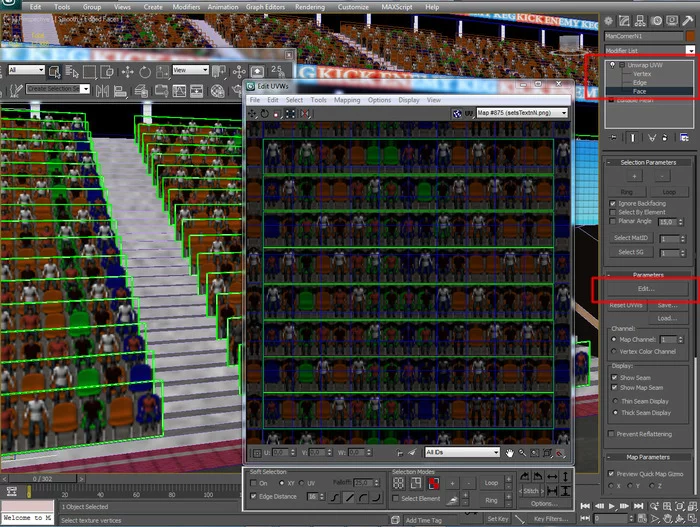Select Freeform Mode in Edit UVWs toolbar
Screen dimensions: 700x527
pos(290,114)
